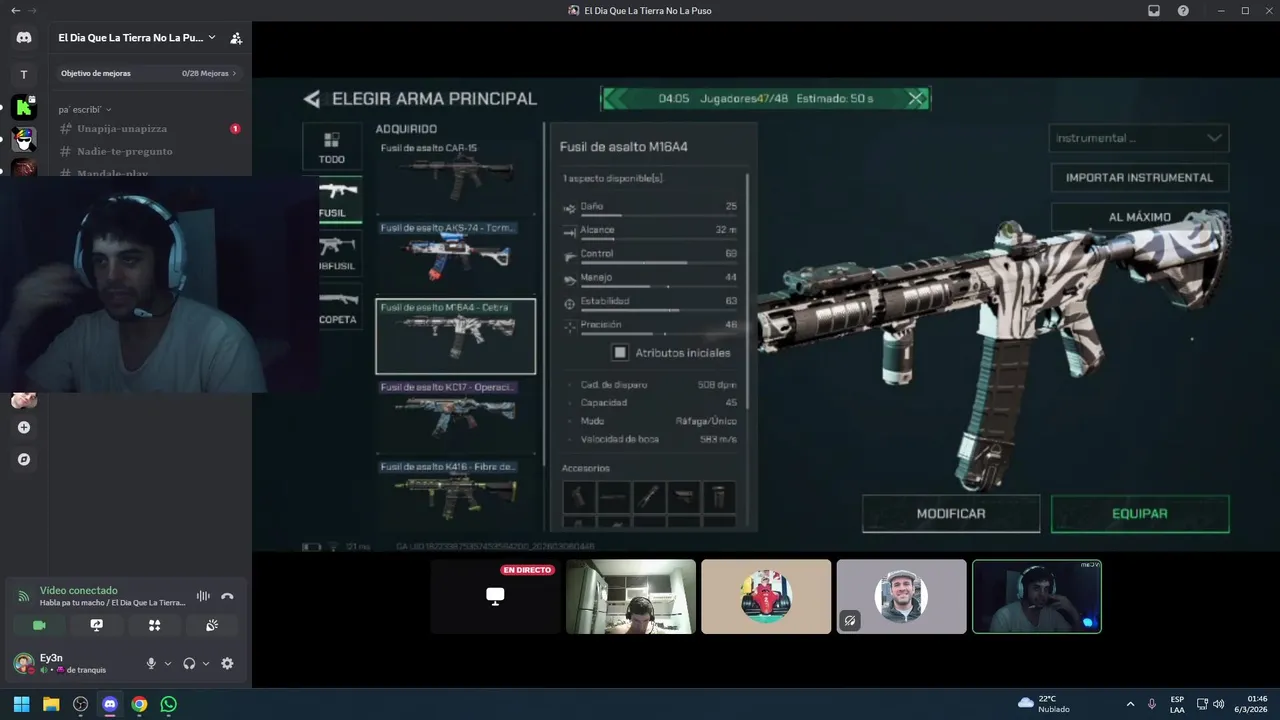The image size is (1280, 720).
Task: Open Google Chrome from the taskbar
Action: coord(139,704)
